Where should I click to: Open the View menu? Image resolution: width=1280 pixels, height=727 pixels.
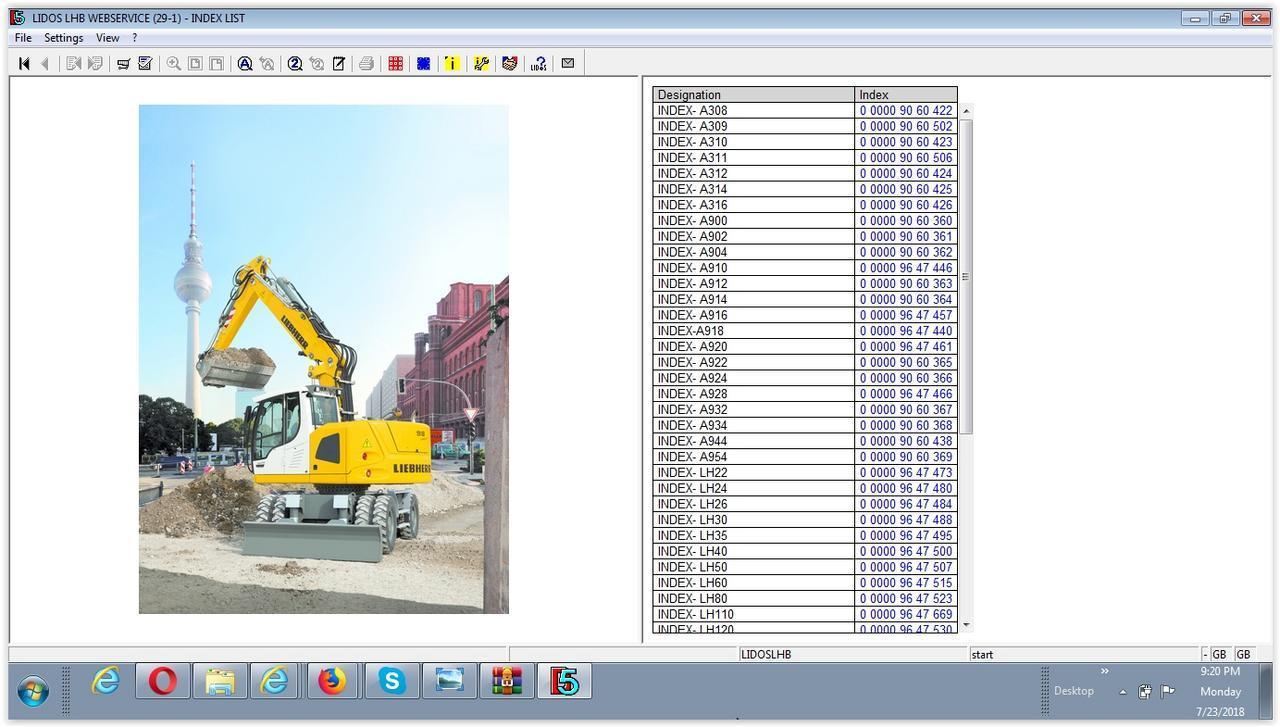point(107,38)
